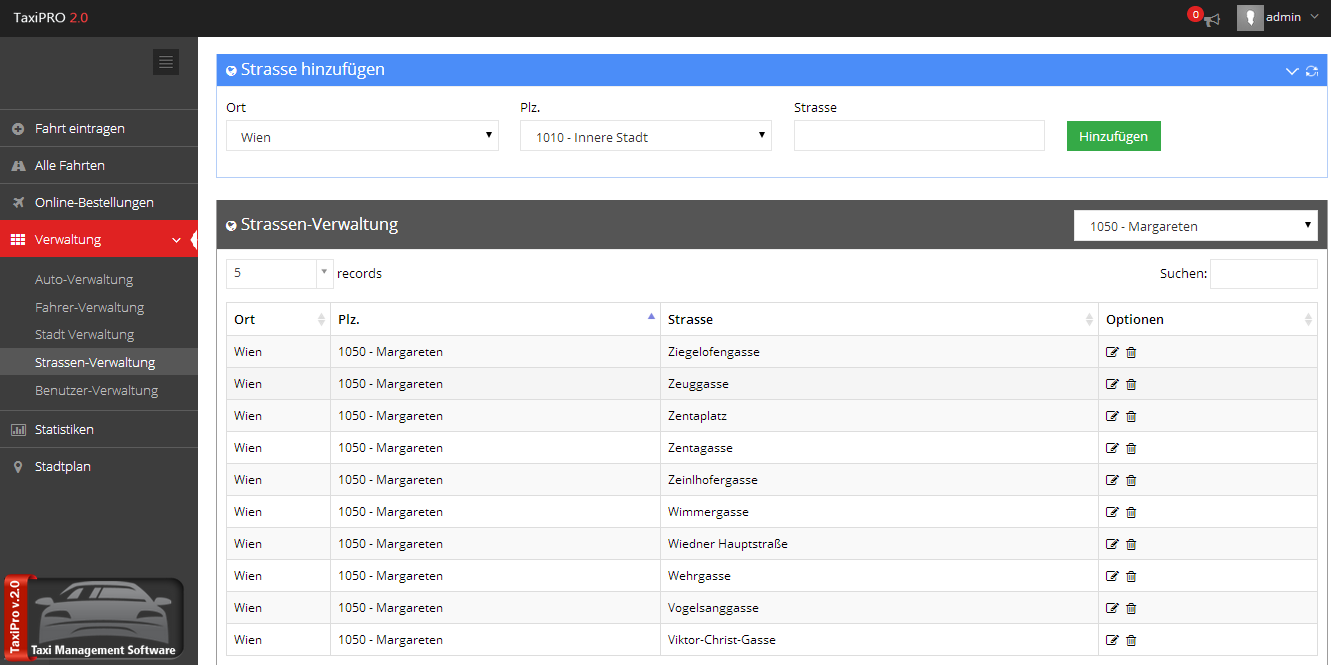Viewport: 1331px width, 665px height.
Task: Sort table by Ort column
Action: 278,319
